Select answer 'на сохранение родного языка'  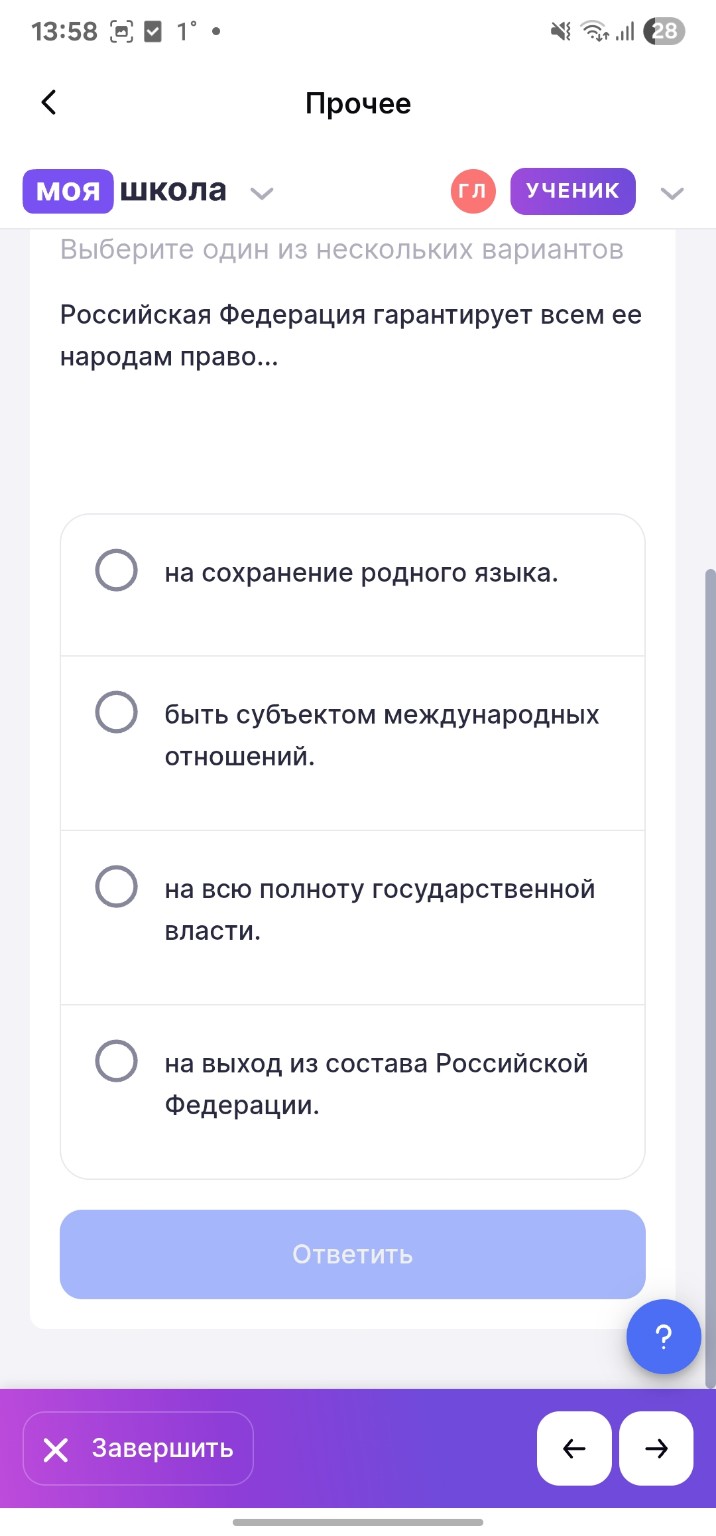352,570
